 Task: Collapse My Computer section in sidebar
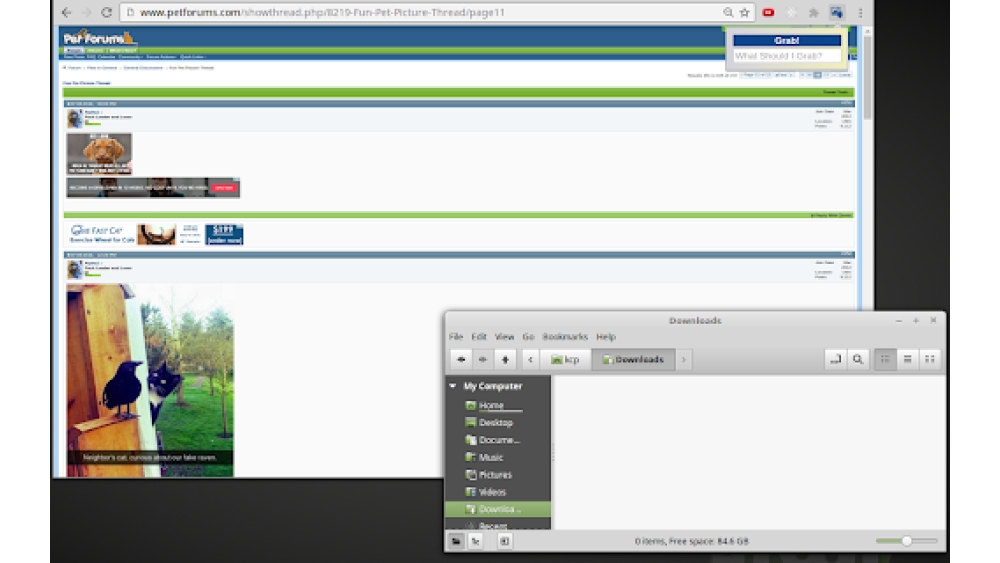click(x=453, y=386)
